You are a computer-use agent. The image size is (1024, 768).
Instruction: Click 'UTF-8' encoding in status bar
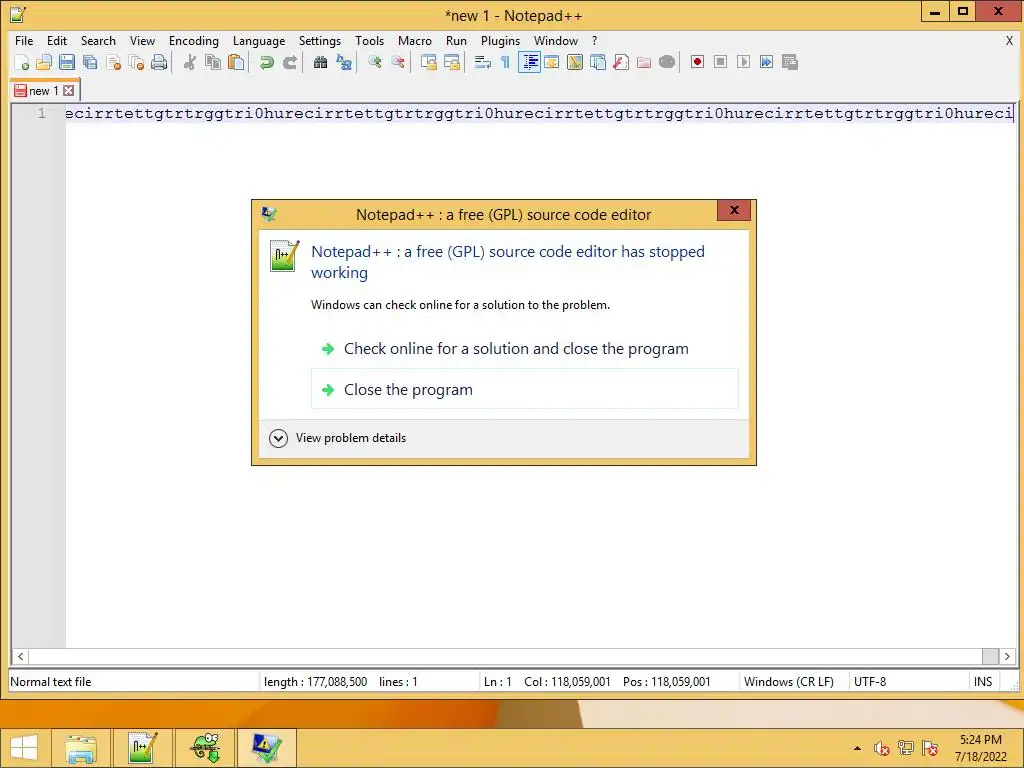tap(870, 682)
